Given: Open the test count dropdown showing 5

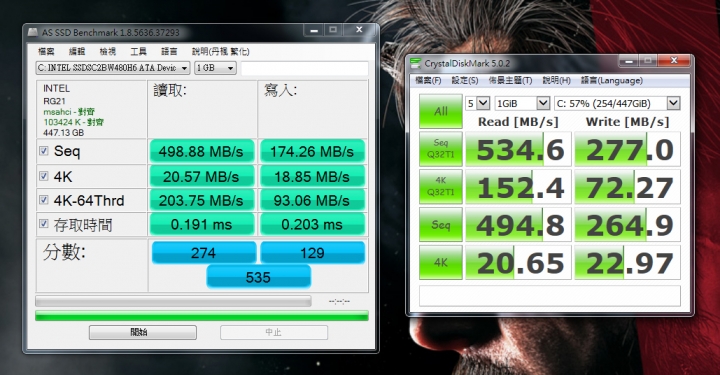Looking at the screenshot, I should click(x=478, y=103).
